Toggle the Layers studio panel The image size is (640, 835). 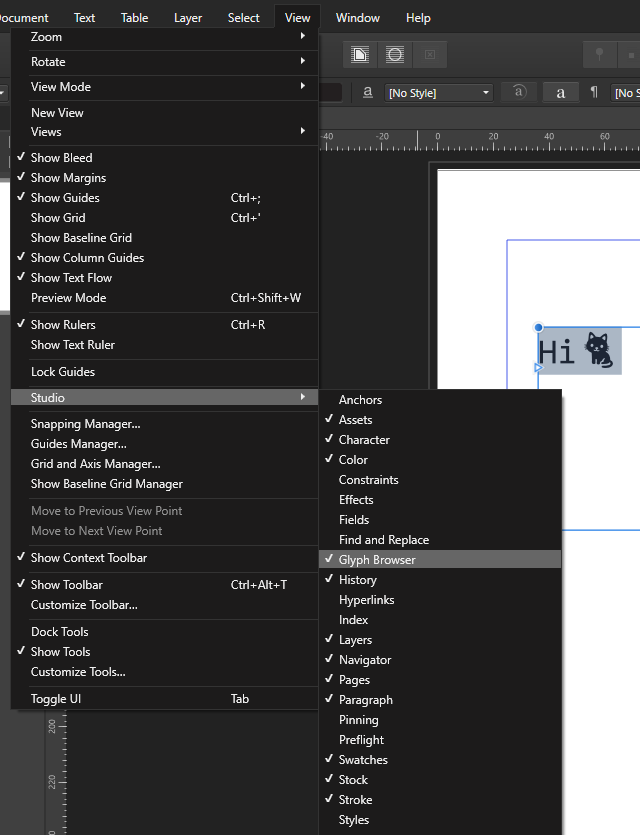coord(440,640)
